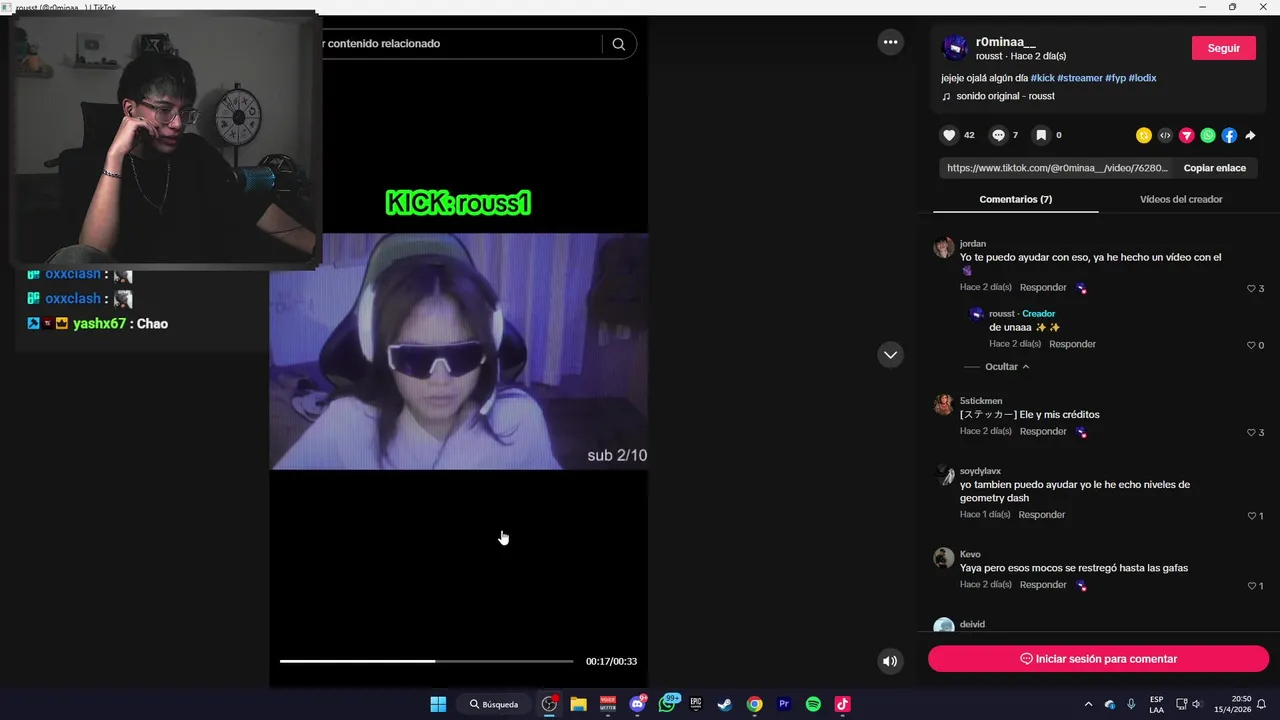Viewport: 1280px width, 720px height.
Task: Reply to Kevo's comment
Action: tap(1043, 584)
